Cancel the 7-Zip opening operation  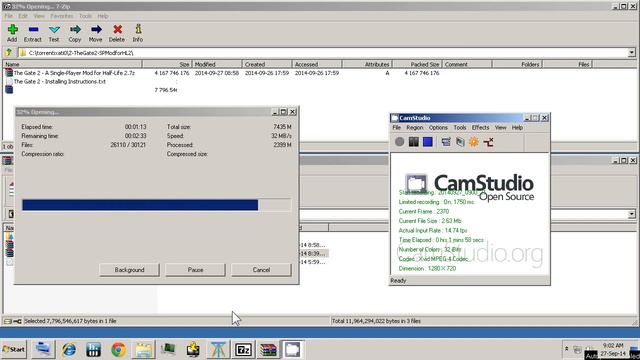(261, 270)
